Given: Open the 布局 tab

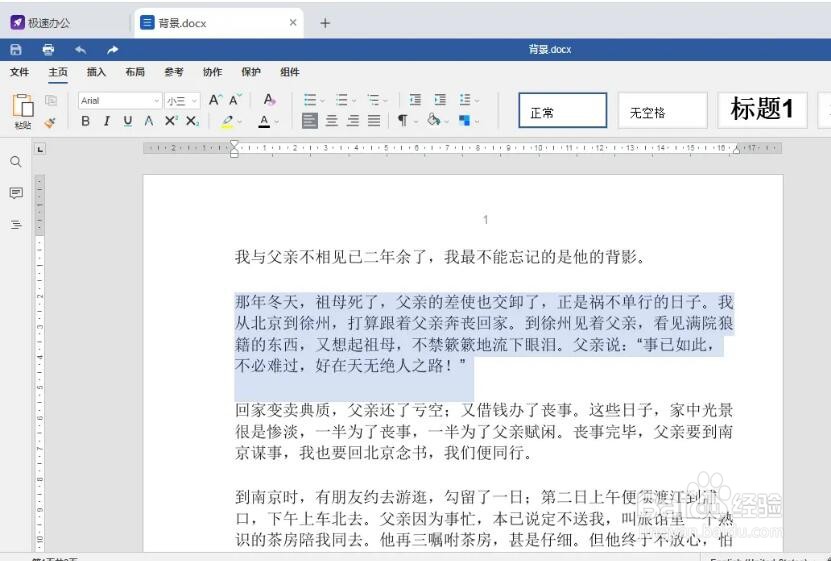Looking at the screenshot, I should point(135,72).
